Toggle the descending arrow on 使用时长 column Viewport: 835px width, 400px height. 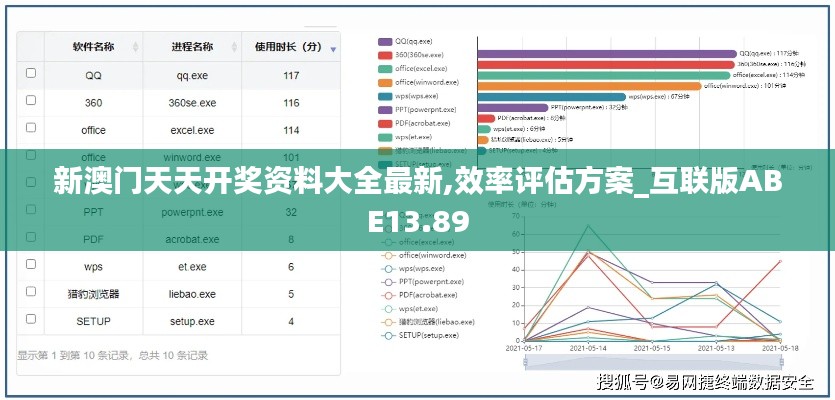(333, 50)
